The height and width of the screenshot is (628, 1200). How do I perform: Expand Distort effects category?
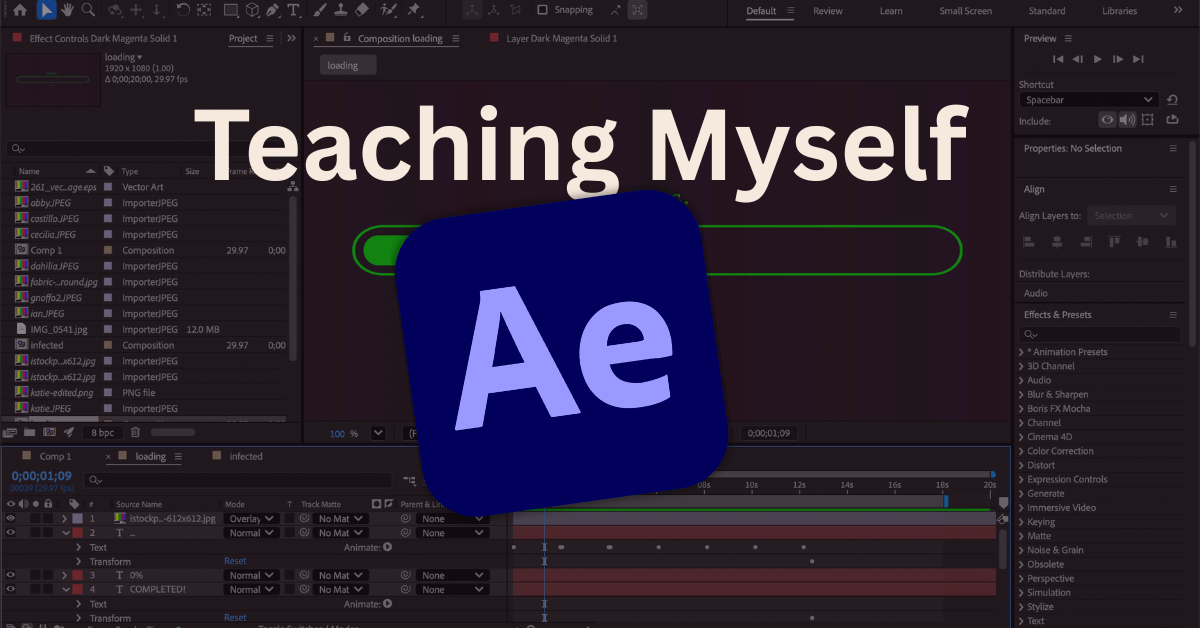click(1021, 465)
